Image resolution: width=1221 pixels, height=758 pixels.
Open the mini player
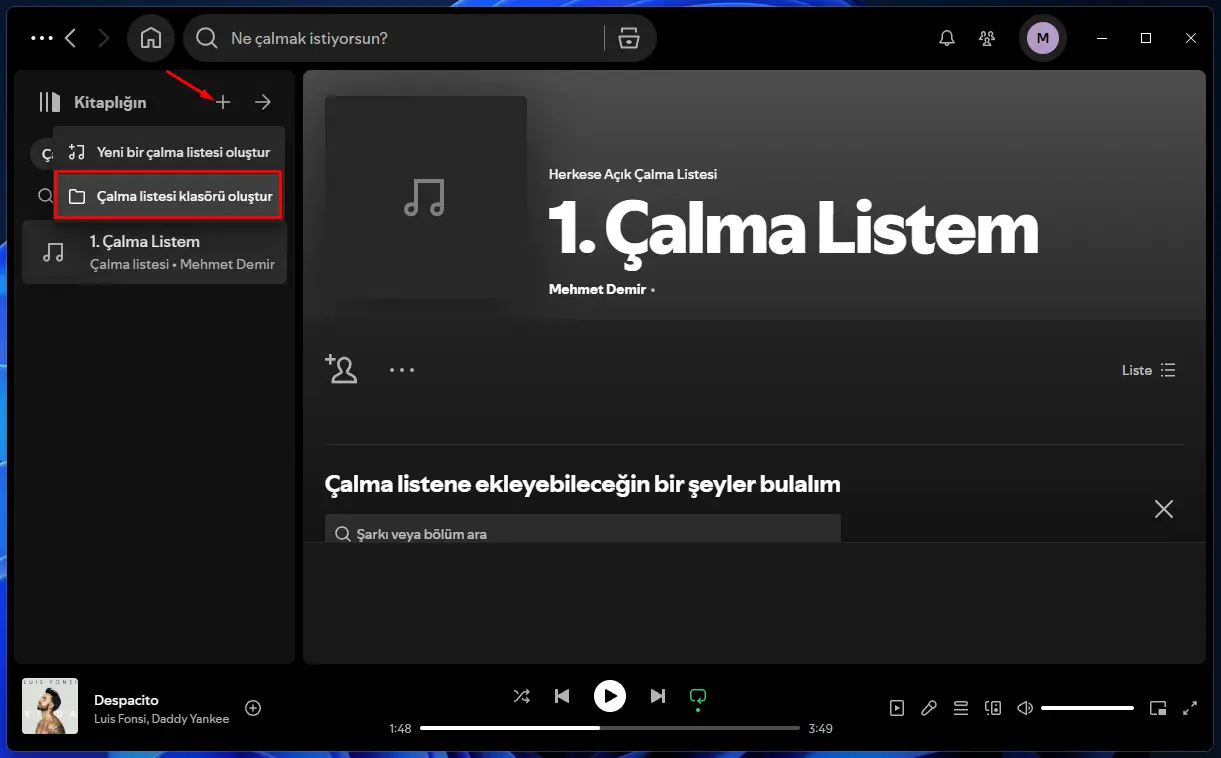[x=1158, y=708]
